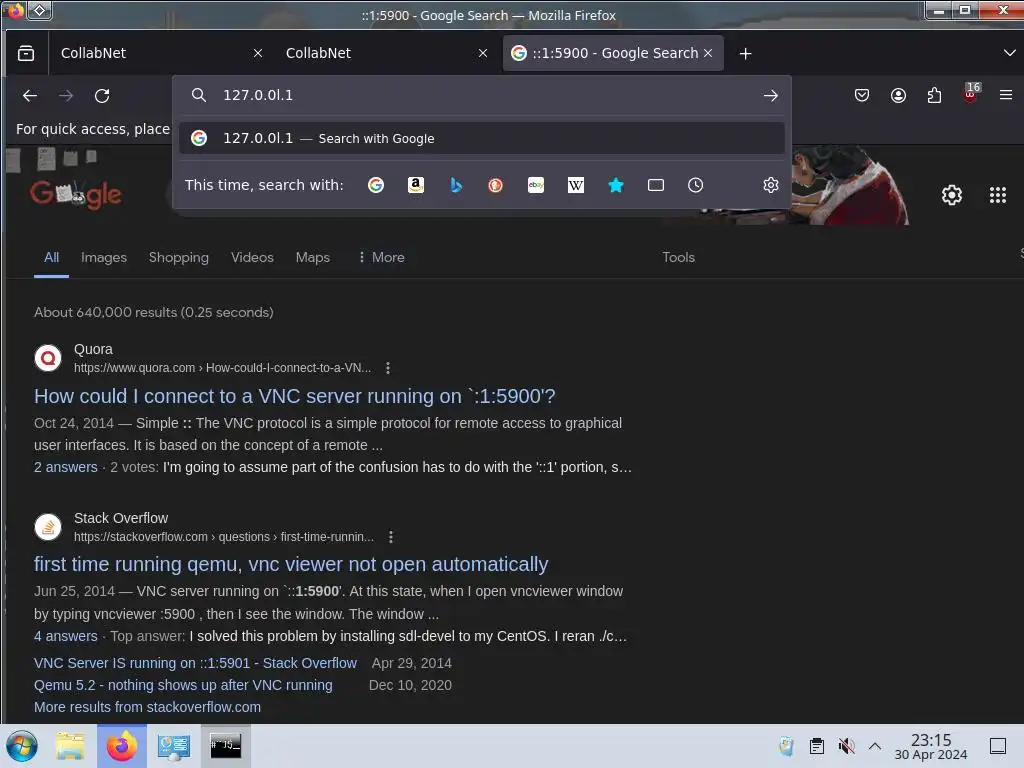
Task: Open search settings gear in dropdown
Action: coord(771,185)
